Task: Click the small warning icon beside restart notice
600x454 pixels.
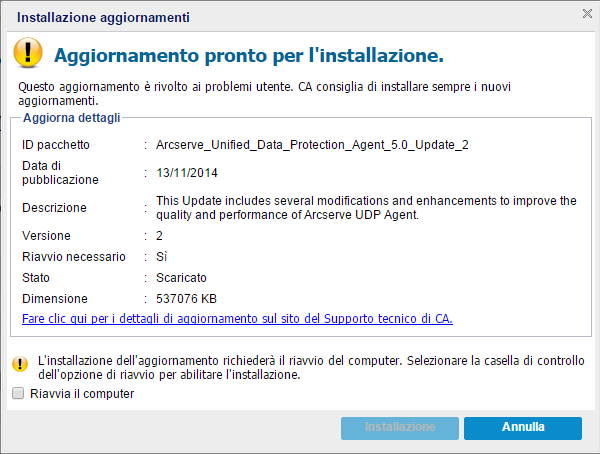Action: pyautogui.click(x=18, y=362)
